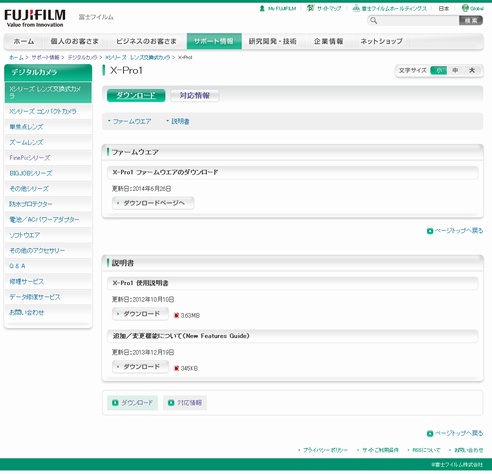
Task: Select the ダウンロード tab under X-Pro1
Action: (x=136, y=96)
